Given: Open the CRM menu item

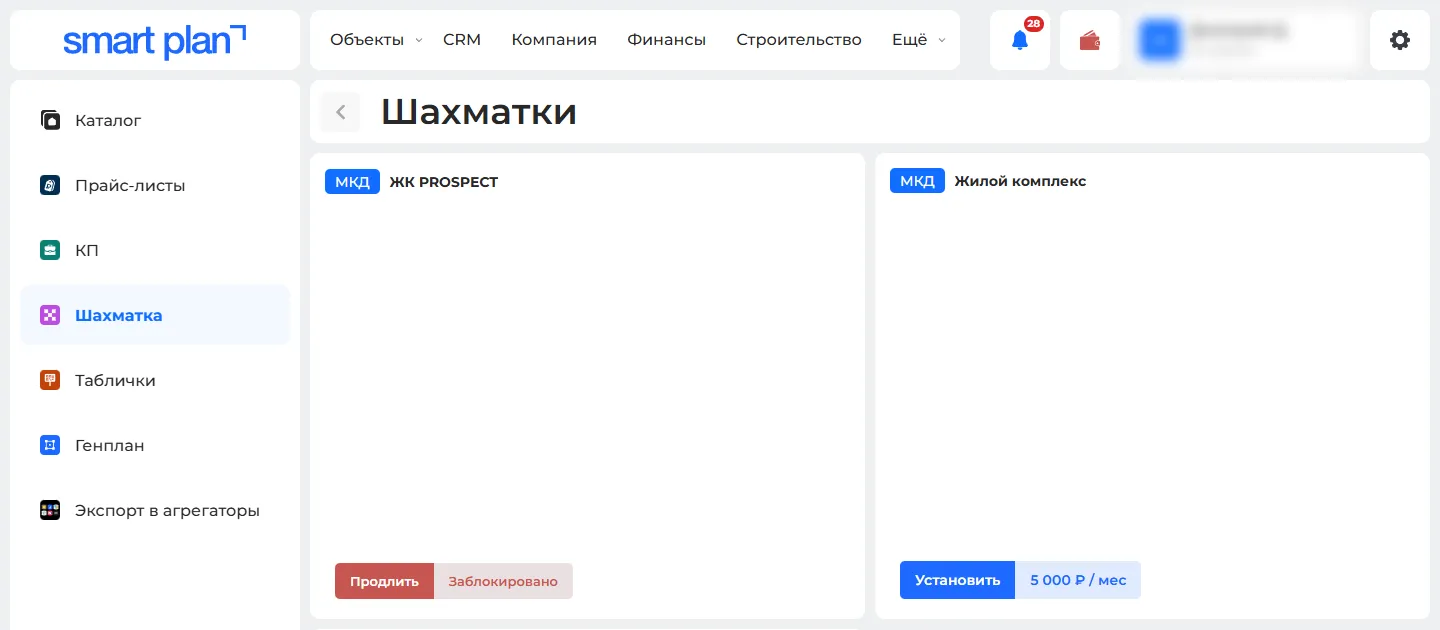Looking at the screenshot, I should point(462,40).
